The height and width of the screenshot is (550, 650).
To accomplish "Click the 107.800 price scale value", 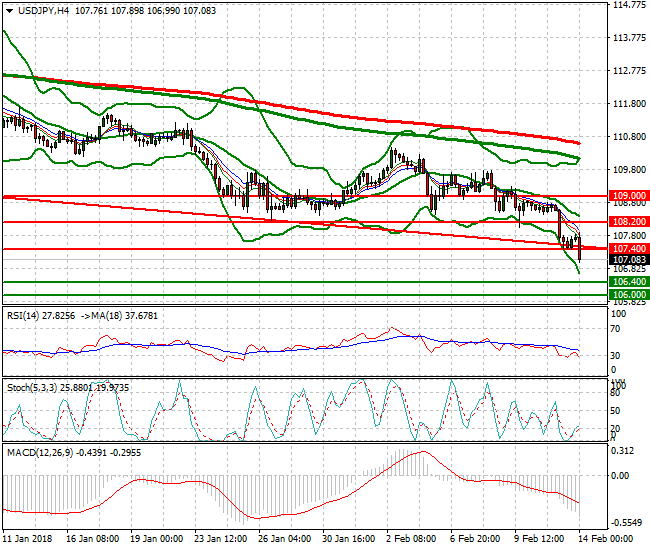I will pos(629,235).
